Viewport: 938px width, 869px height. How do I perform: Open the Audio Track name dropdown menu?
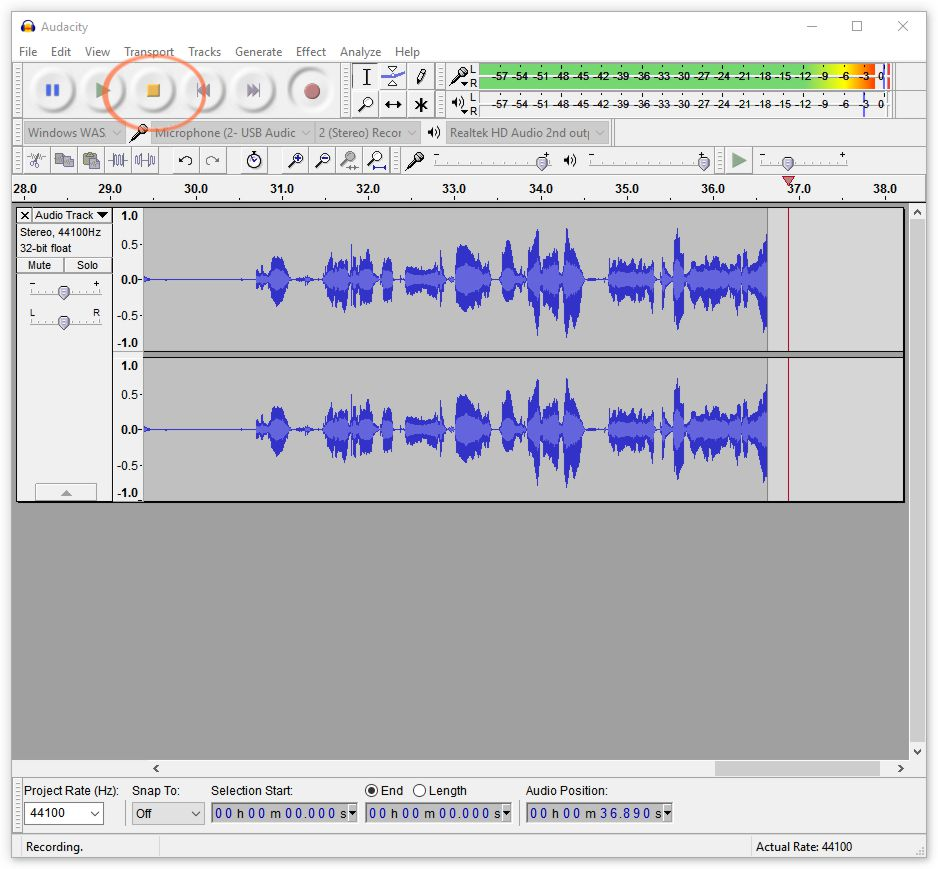(x=72, y=215)
